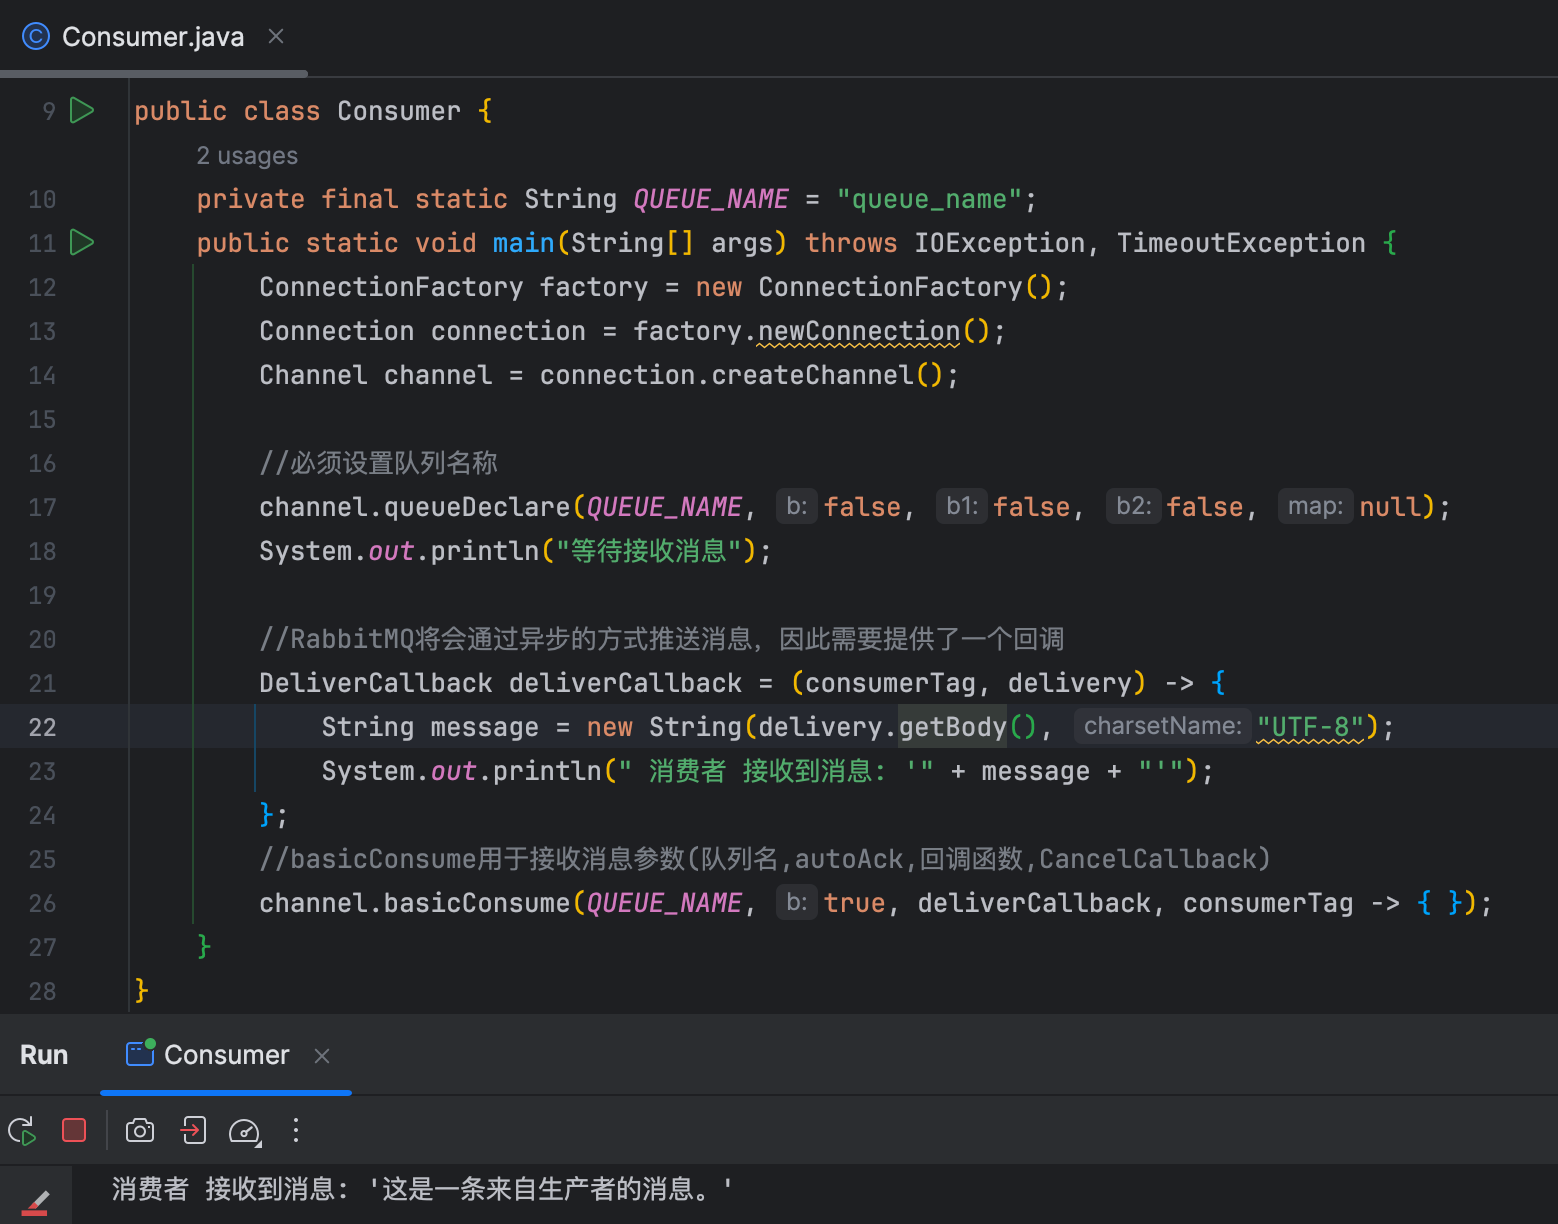Screen dimensions: 1558x1224
Task: Click the charsetName: parameter hint
Action: 1162,726
